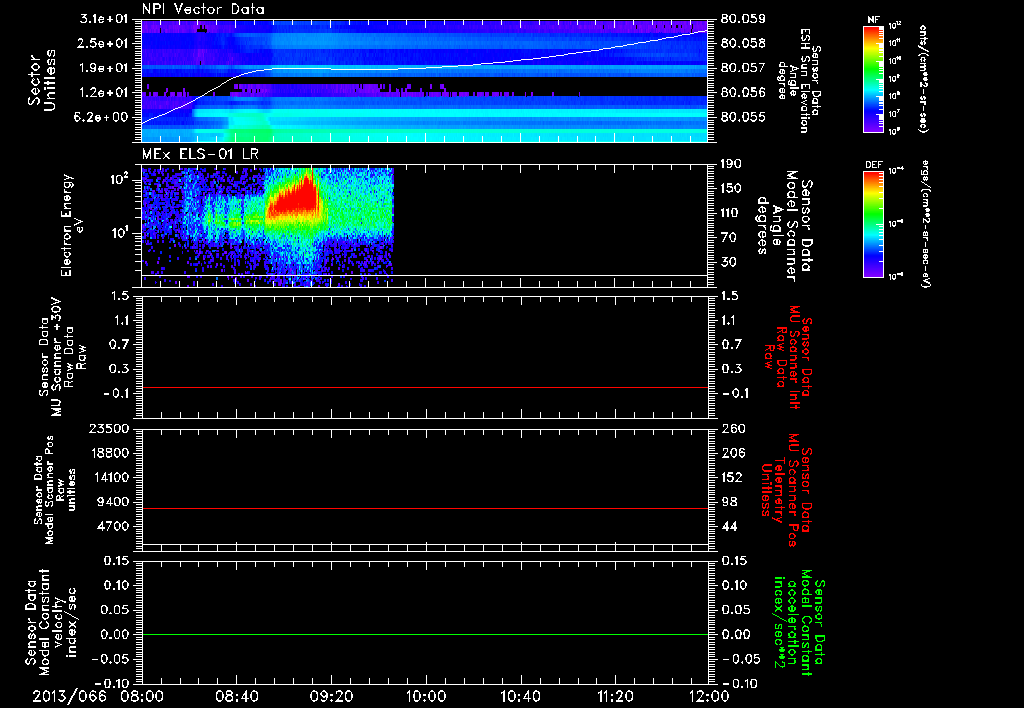This screenshot has width=1024, height=708.
Task: Click the red MU Scanner Inh Raw Data label
Action: tap(788, 357)
